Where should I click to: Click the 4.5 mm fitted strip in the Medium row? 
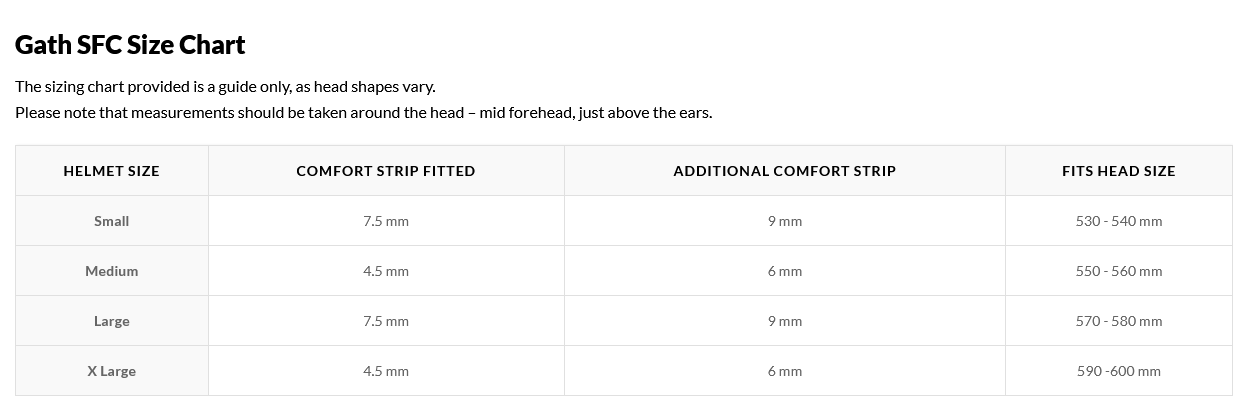pyautogui.click(x=386, y=271)
